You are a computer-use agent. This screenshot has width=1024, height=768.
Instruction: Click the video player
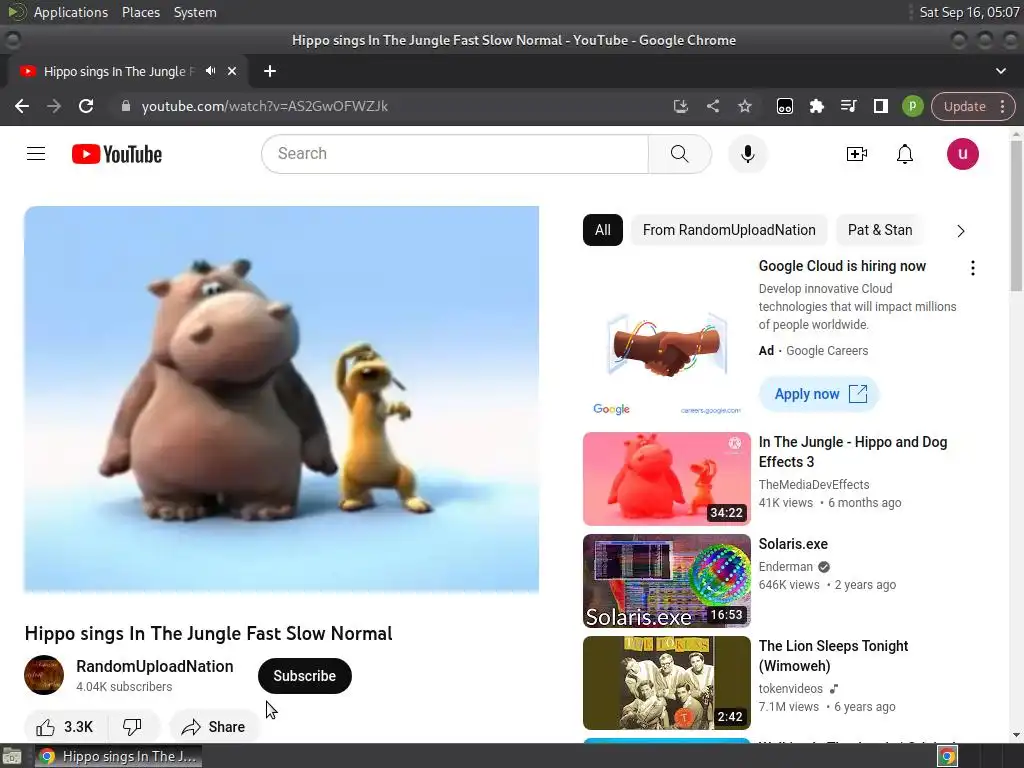coord(281,399)
